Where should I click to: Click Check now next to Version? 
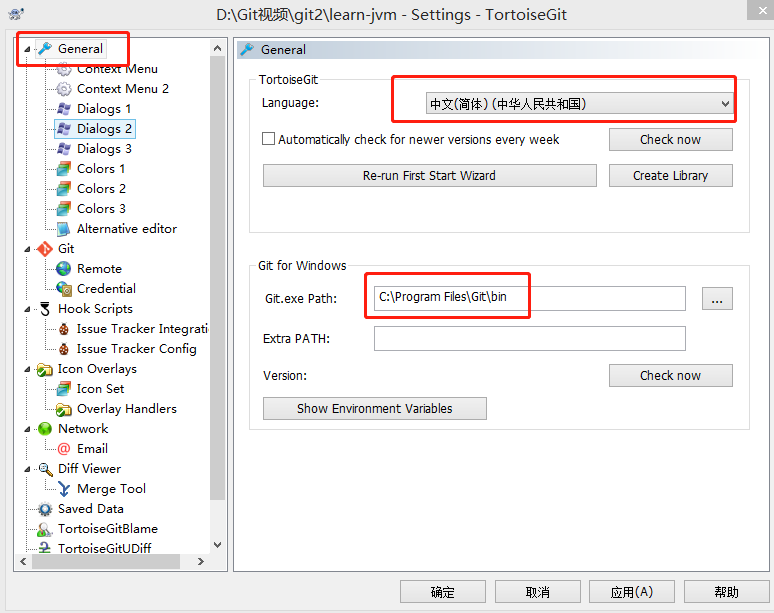[x=670, y=376]
